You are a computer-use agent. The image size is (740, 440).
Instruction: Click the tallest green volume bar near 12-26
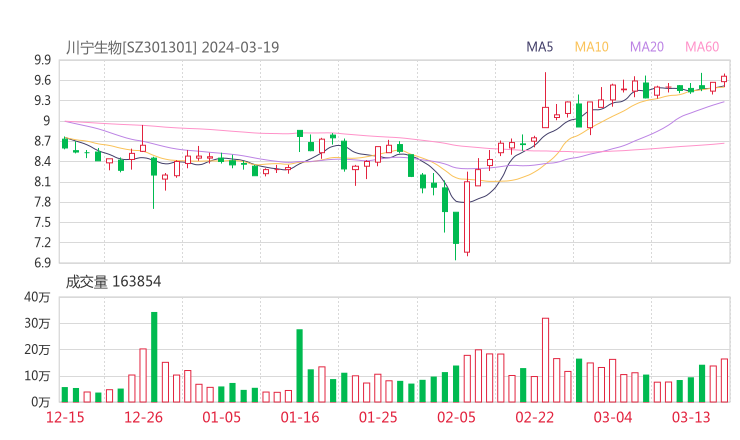pos(154,357)
